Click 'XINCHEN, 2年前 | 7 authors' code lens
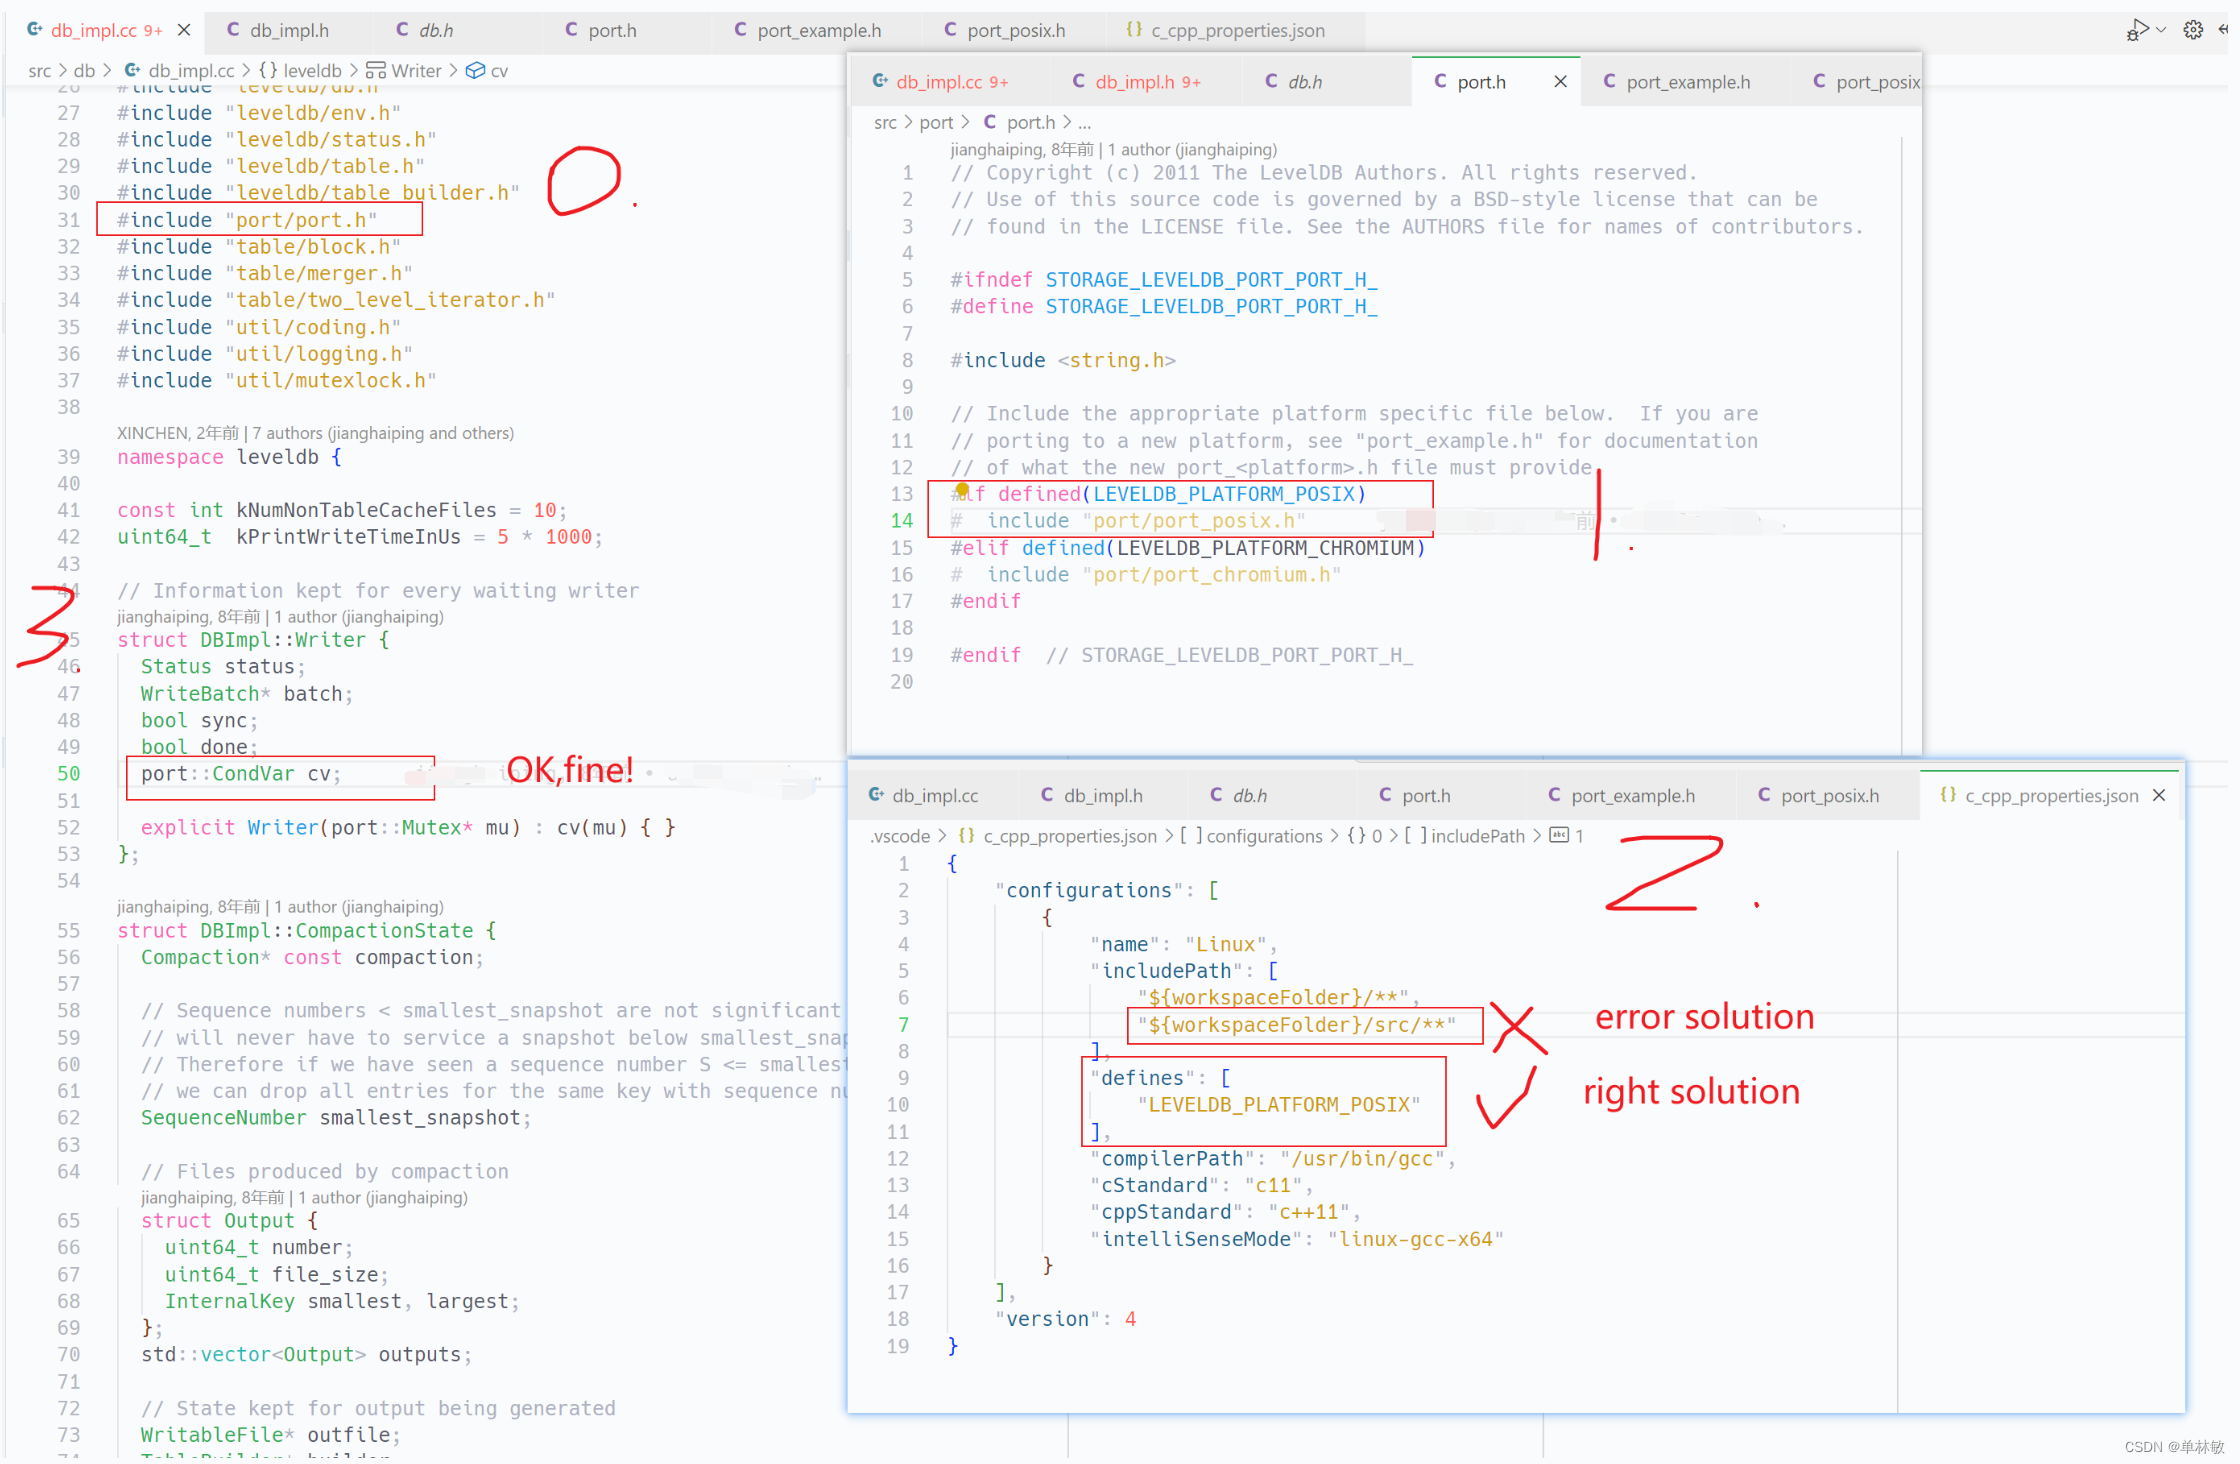 coord(315,433)
